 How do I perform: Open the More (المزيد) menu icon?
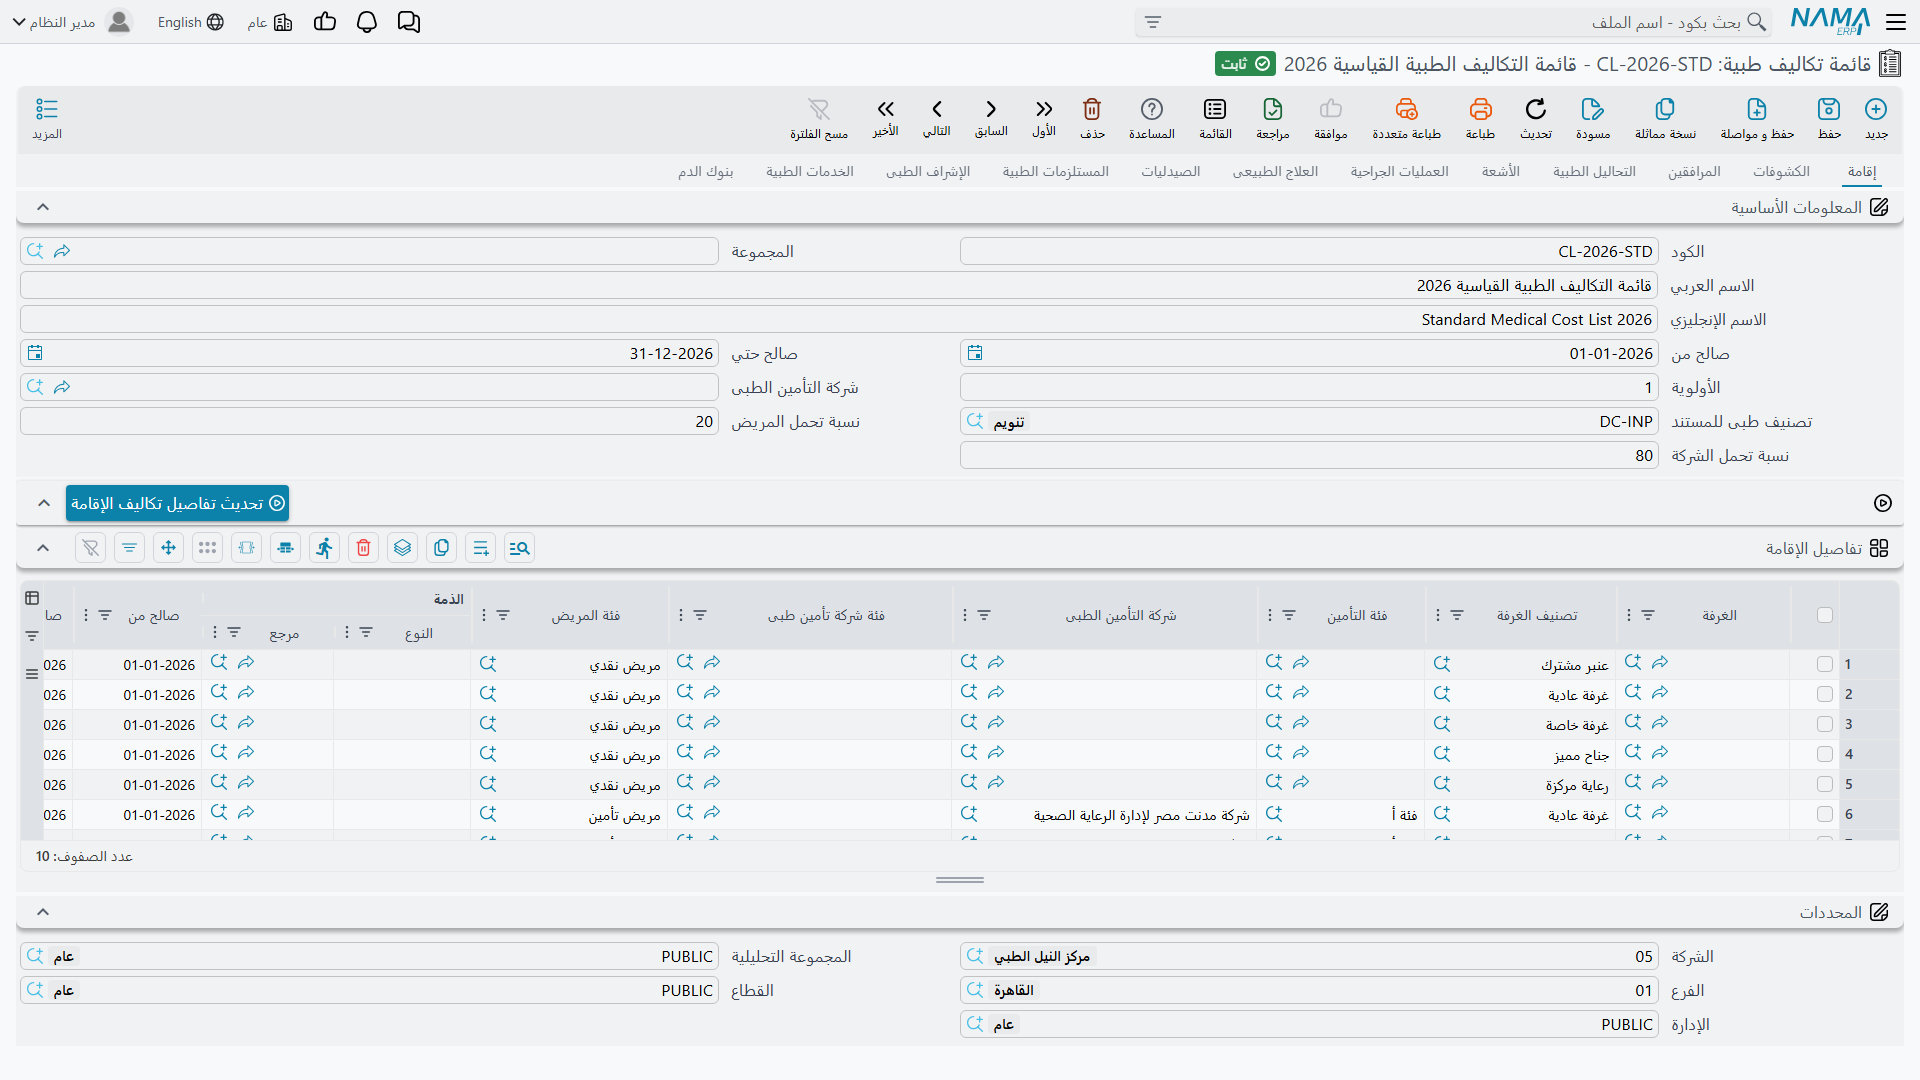[47, 110]
